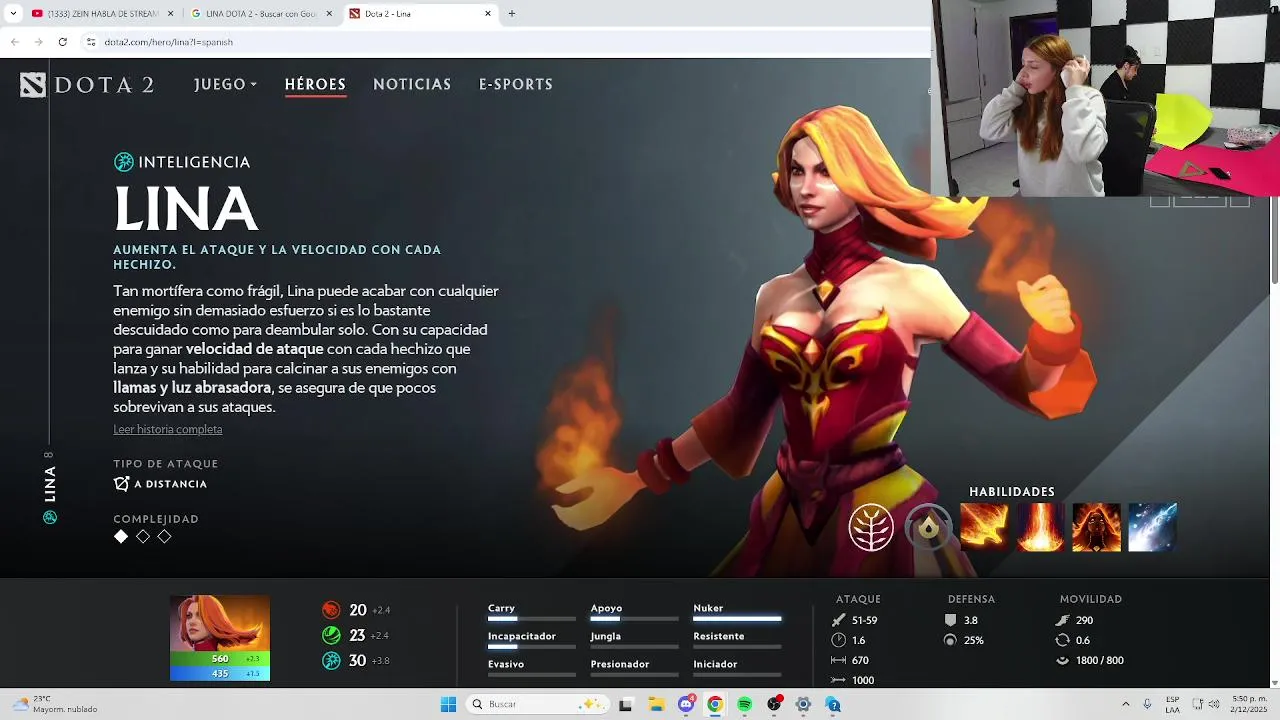
Task: Open the 'Leer historia completa' link
Action: [x=168, y=429]
